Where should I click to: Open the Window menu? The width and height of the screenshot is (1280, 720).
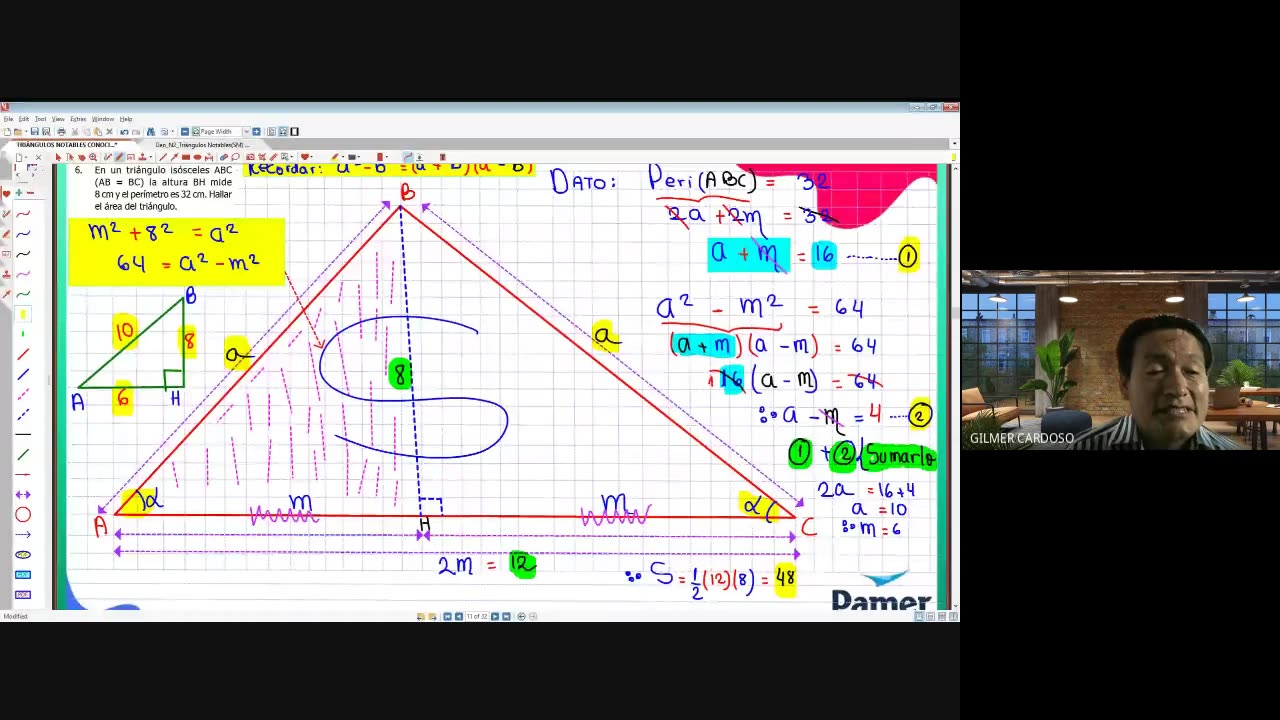[x=103, y=119]
